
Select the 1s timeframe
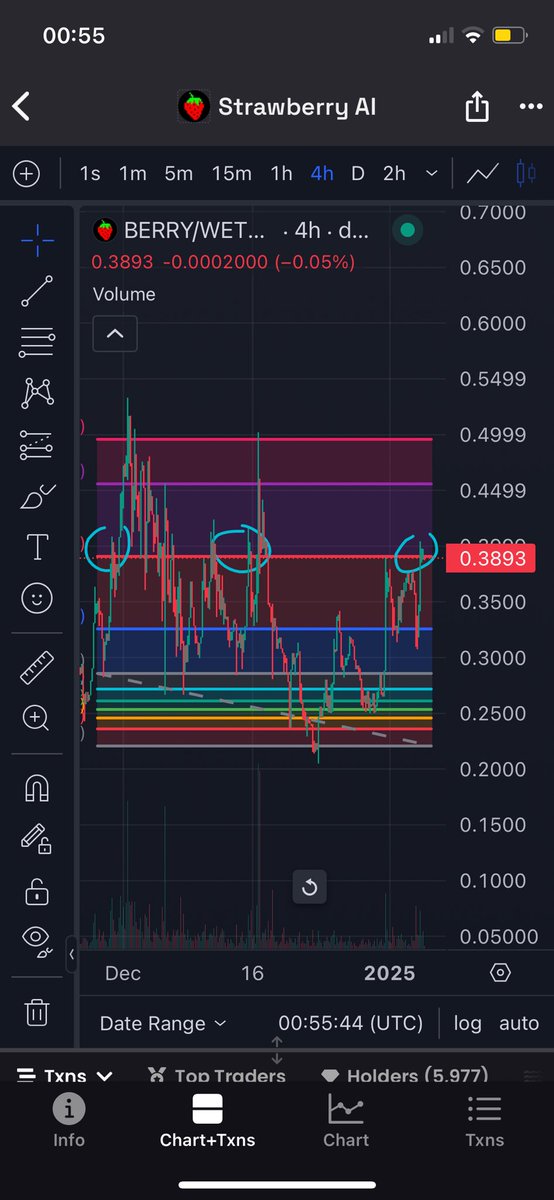90,173
